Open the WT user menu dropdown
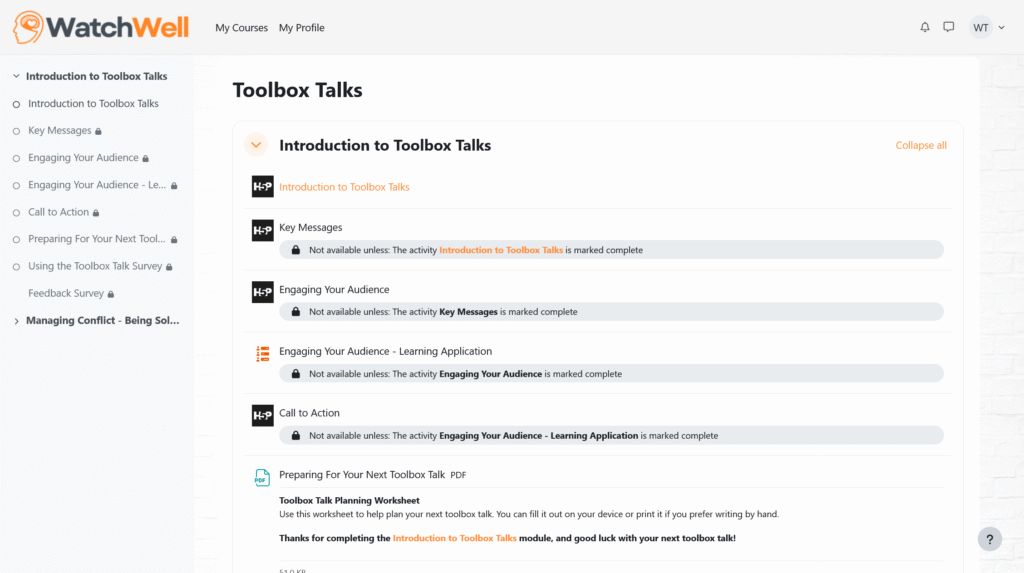The height and width of the screenshot is (573, 1024). pos(987,28)
